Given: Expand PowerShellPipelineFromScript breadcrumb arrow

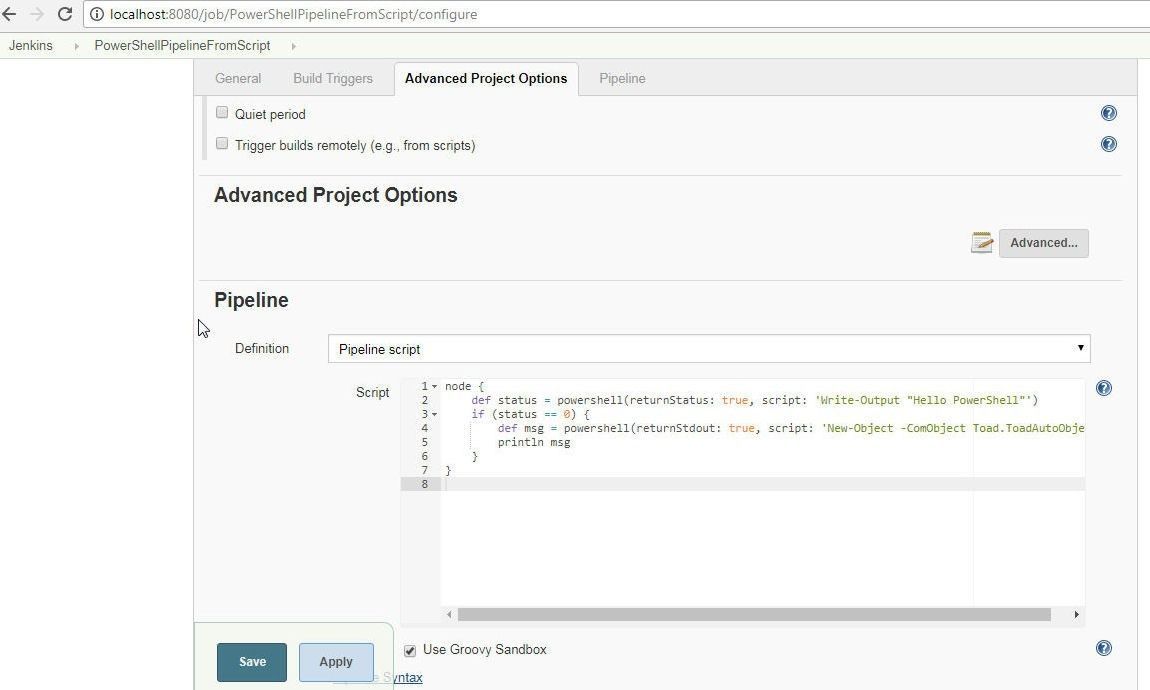Looking at the screenshot, I should coord(293,45).
